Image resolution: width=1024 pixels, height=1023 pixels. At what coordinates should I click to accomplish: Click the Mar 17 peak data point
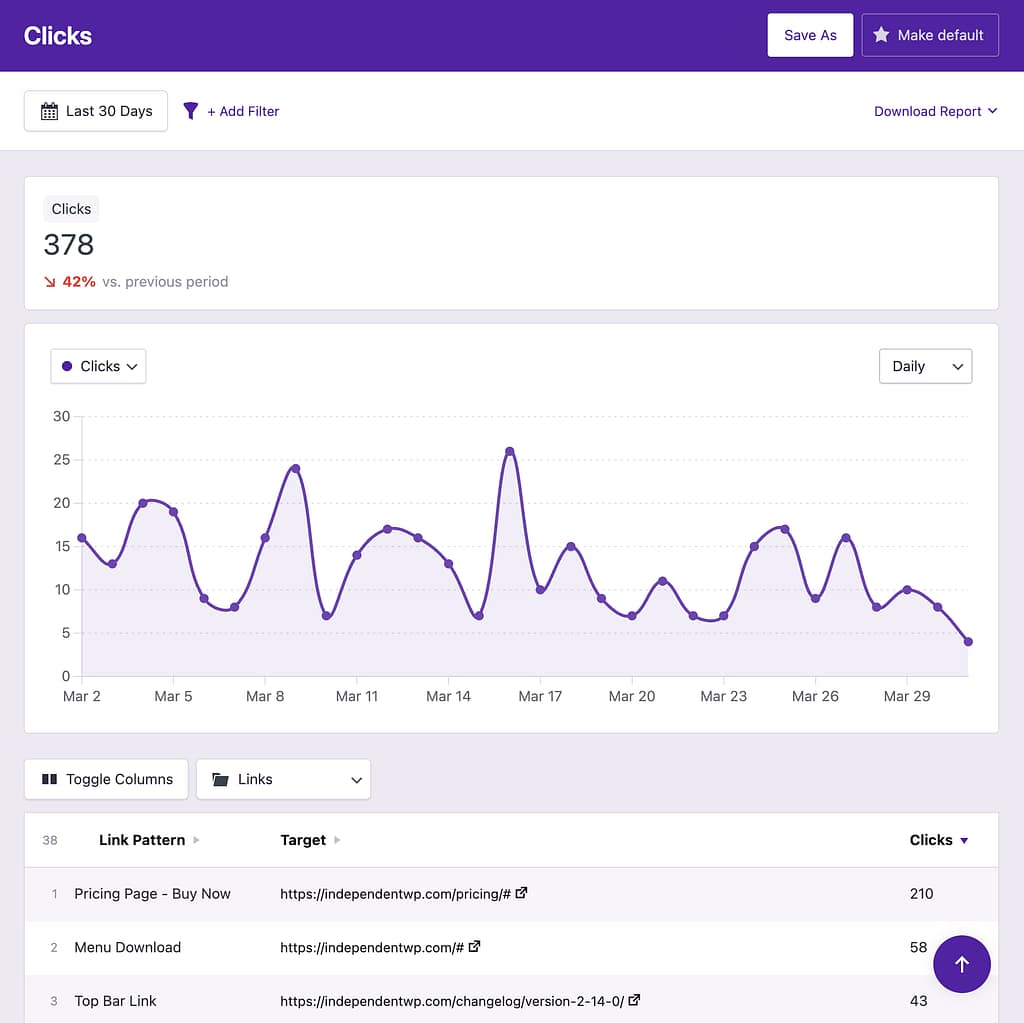point(510,450)
